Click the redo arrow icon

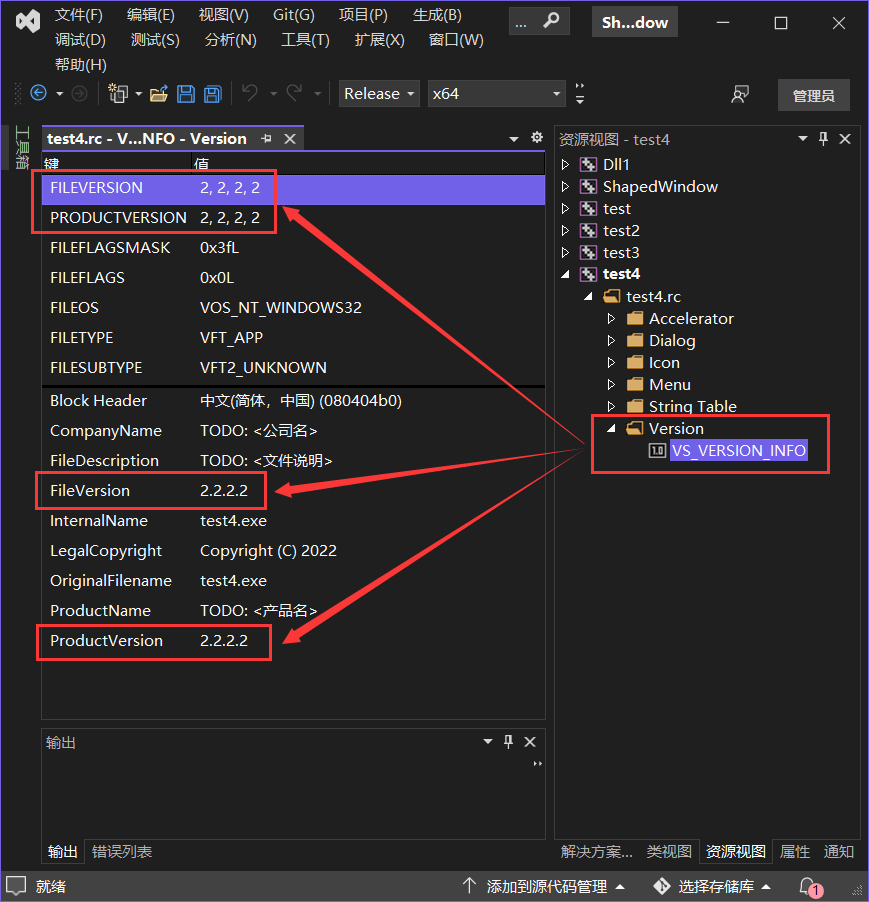coord(294,93)
